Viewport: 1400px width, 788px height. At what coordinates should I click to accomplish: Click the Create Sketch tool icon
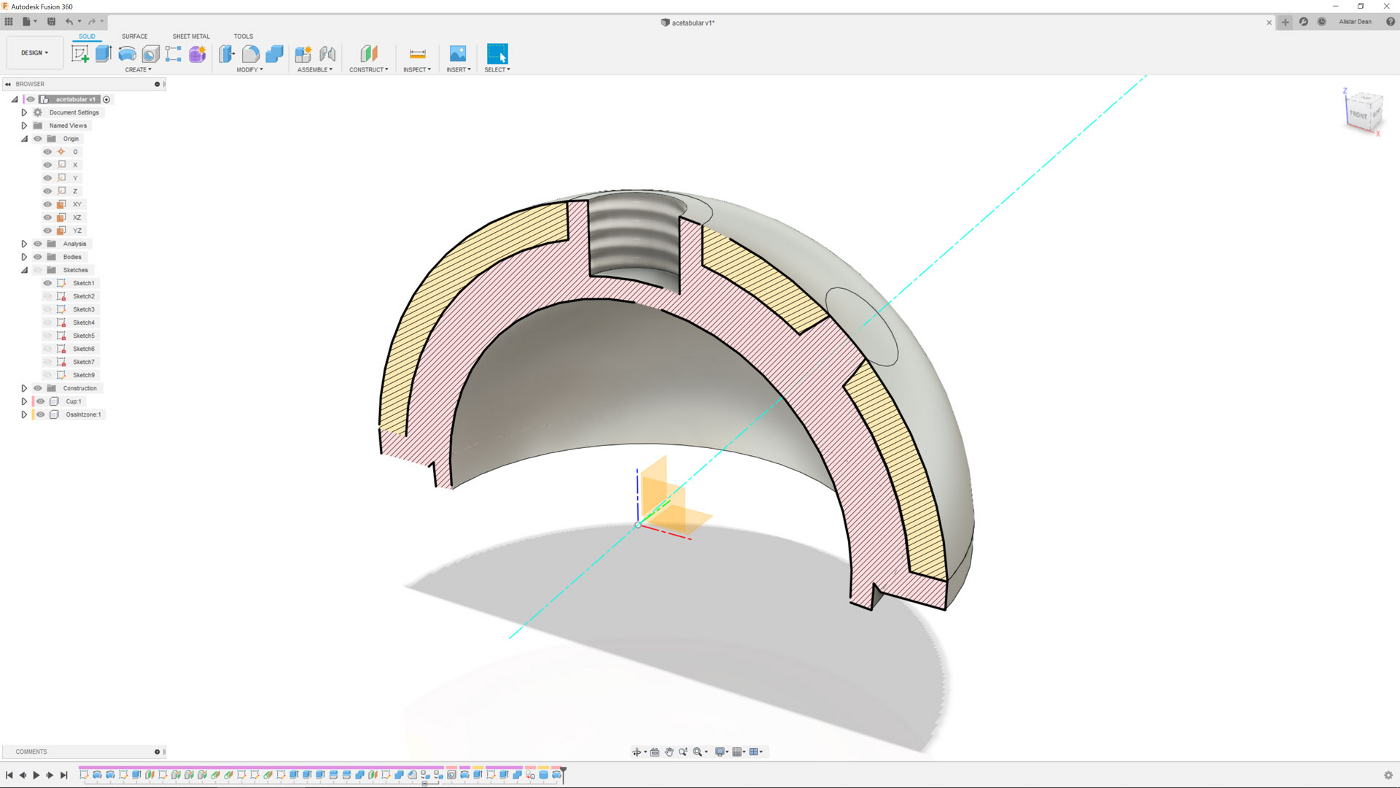pos(80,54)
